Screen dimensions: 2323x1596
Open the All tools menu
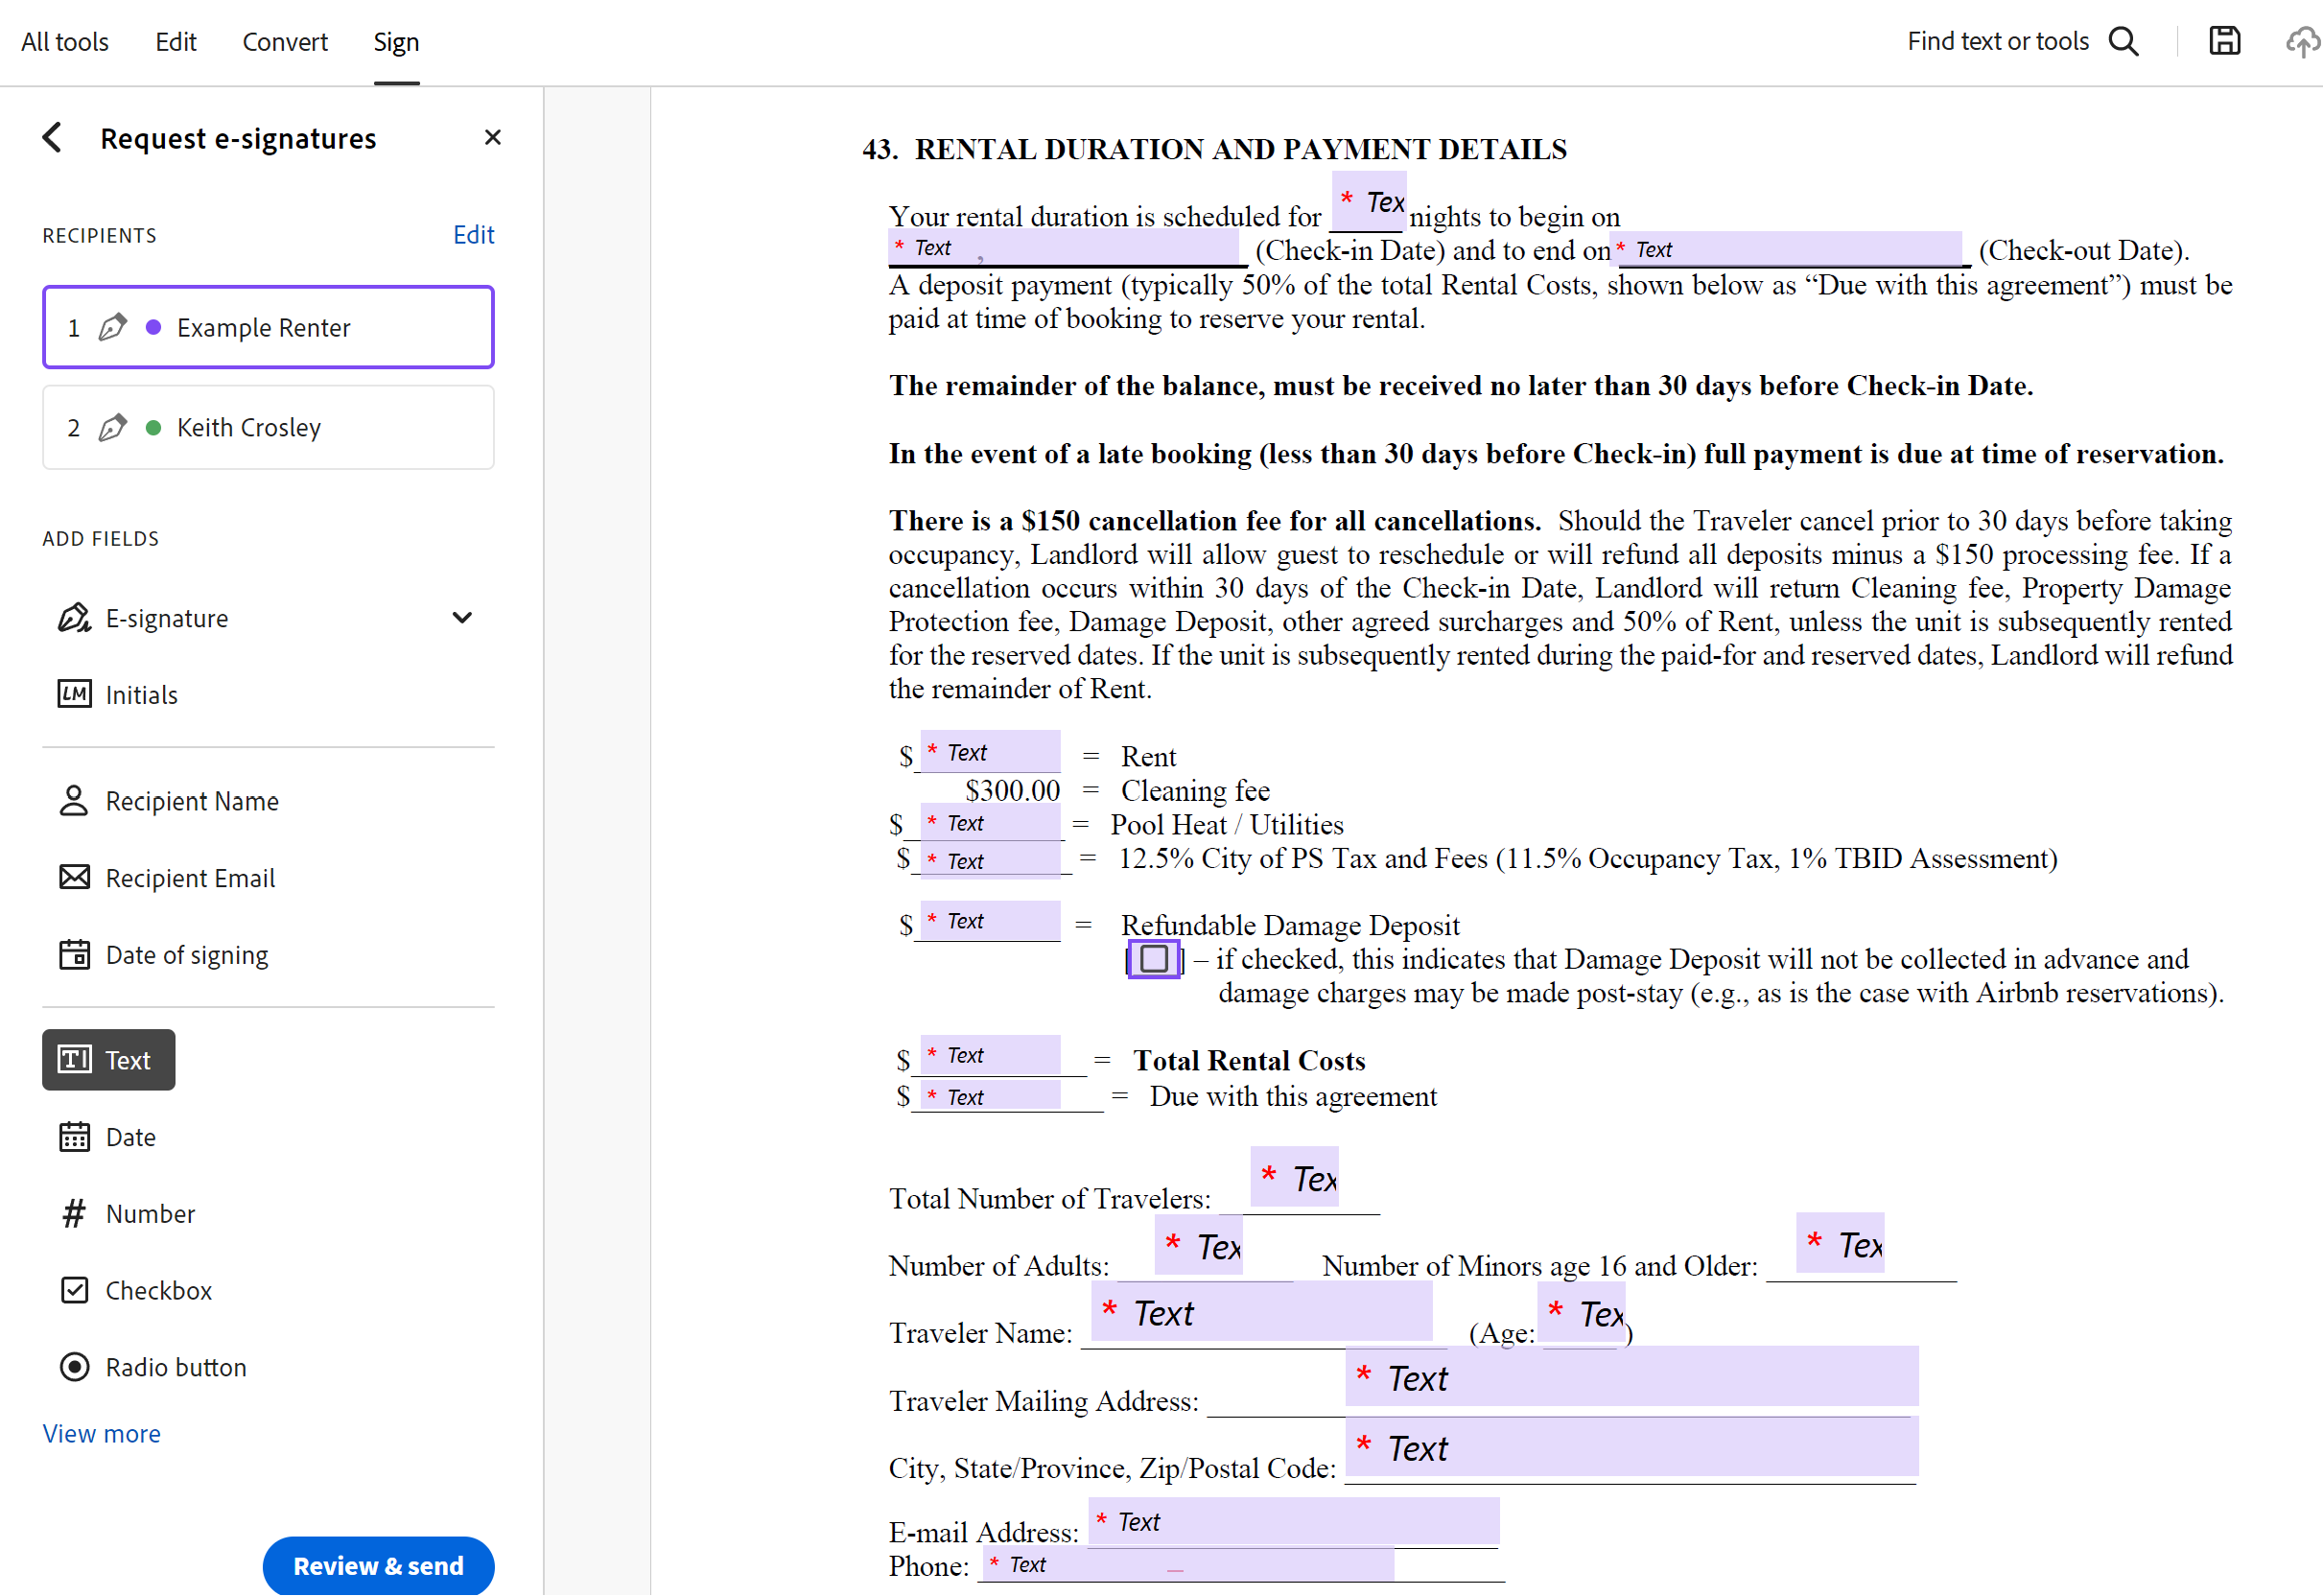click(x=64, y=41)
